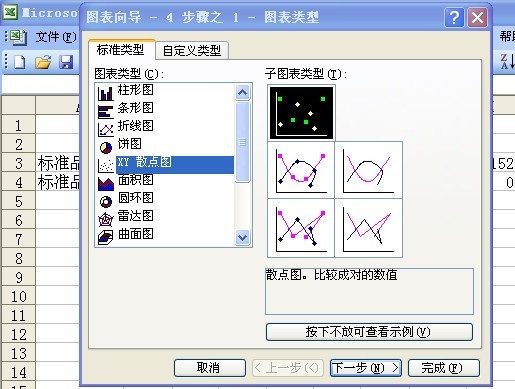Select the pie chart (饼图) icon

pyautogui.click(x=106, y=147)
